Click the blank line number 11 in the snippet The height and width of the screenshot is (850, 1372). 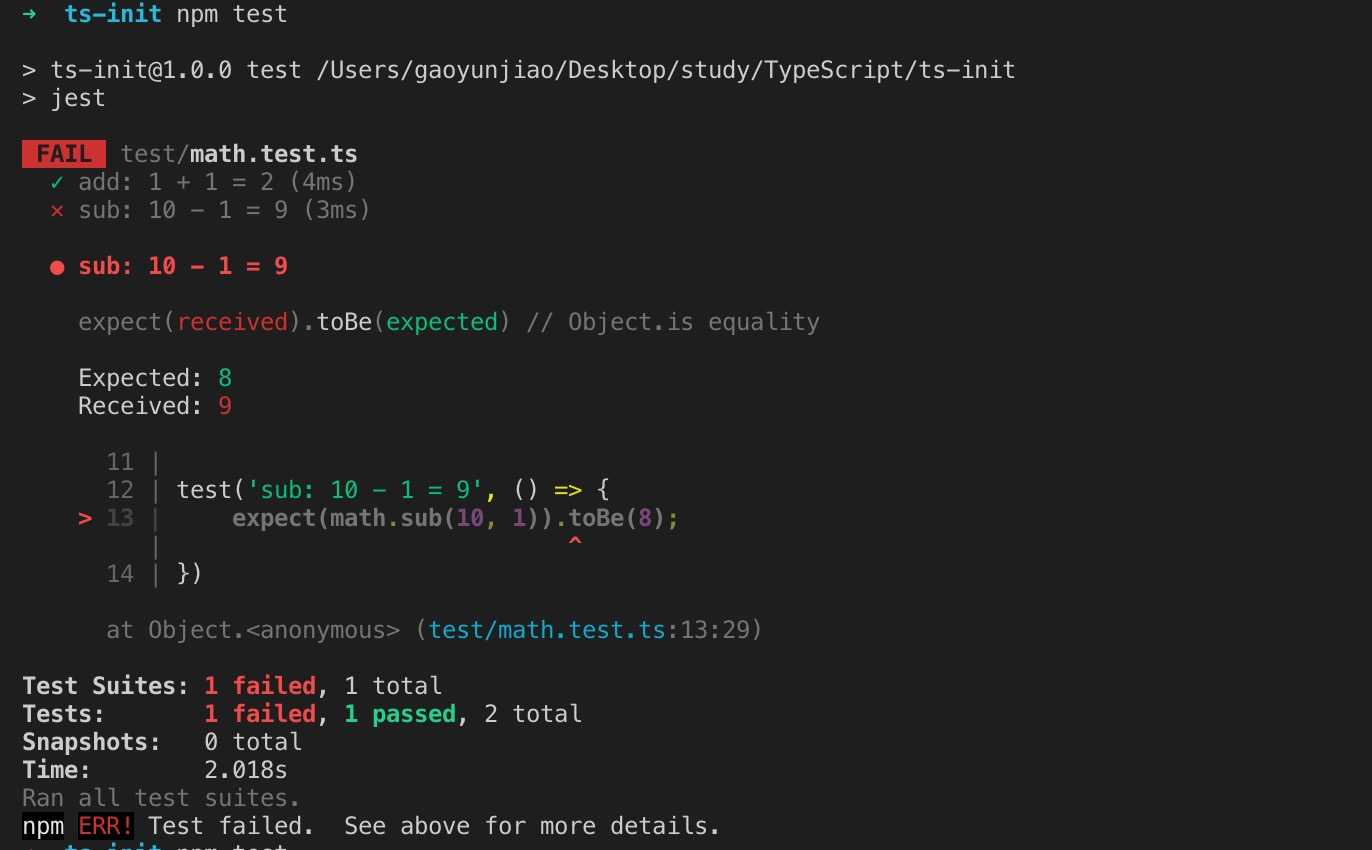pos(120,462)
